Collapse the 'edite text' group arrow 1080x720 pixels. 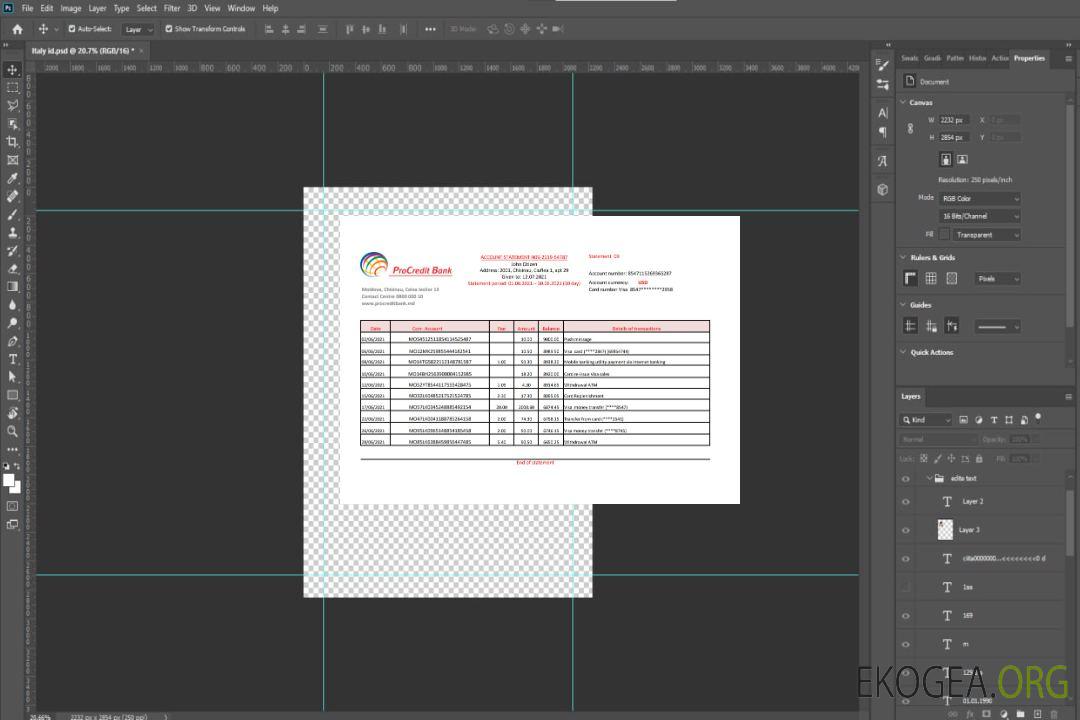(x=929, y=478)
